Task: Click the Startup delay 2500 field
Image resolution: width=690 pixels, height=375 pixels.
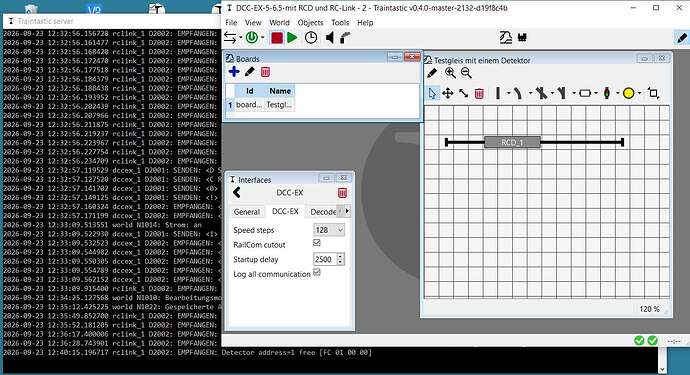Action: (x=325, y=259)
